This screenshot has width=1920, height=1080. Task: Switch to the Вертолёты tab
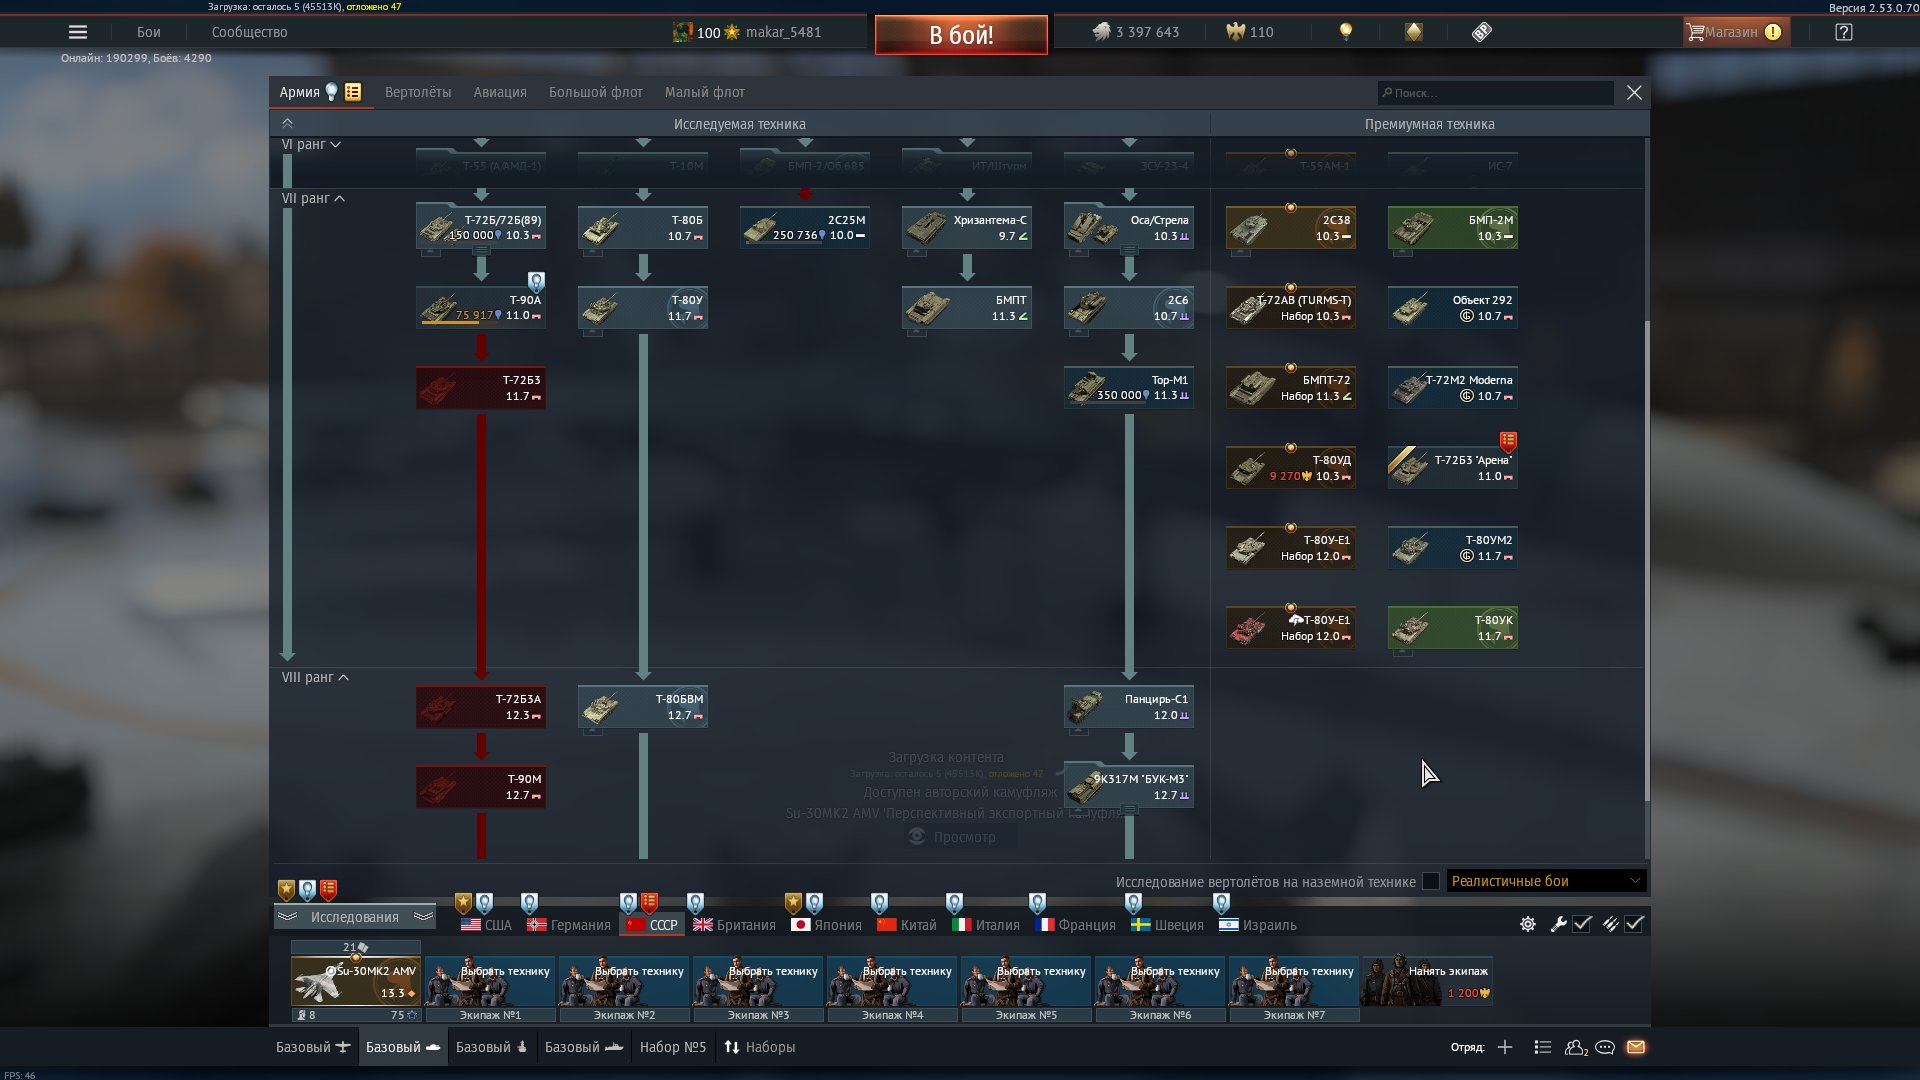(x=418, y=92)
